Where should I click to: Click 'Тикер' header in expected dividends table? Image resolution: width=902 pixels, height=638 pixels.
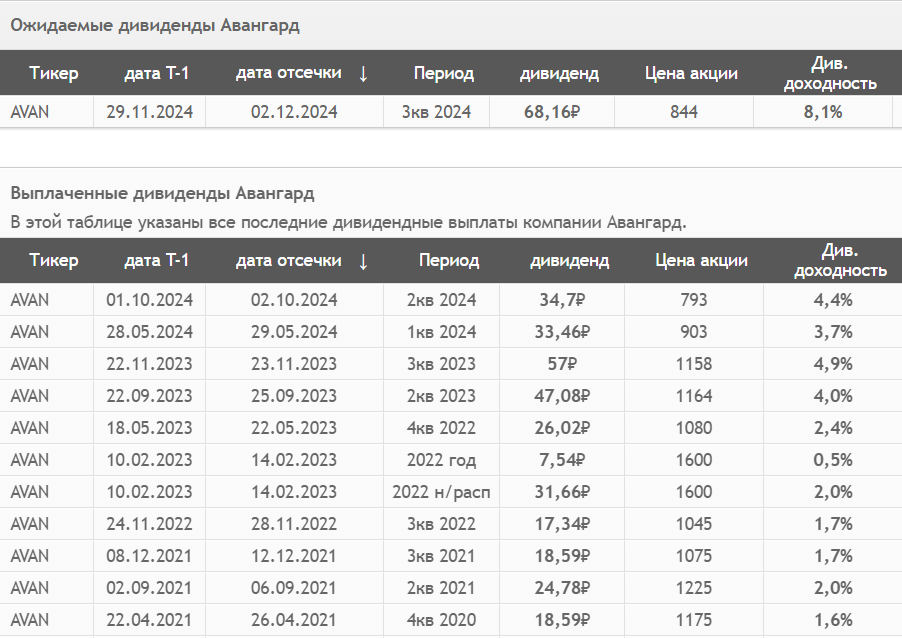[53, 73]
